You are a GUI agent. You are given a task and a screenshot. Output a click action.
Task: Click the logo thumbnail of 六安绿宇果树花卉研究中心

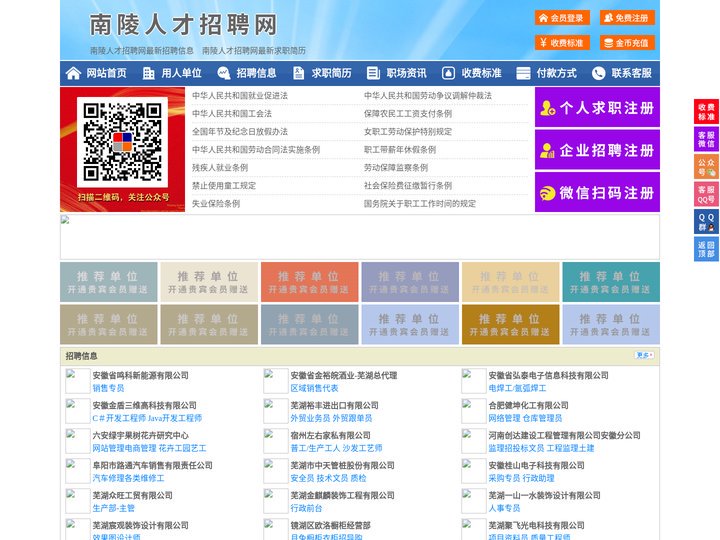tap(78, 441)
